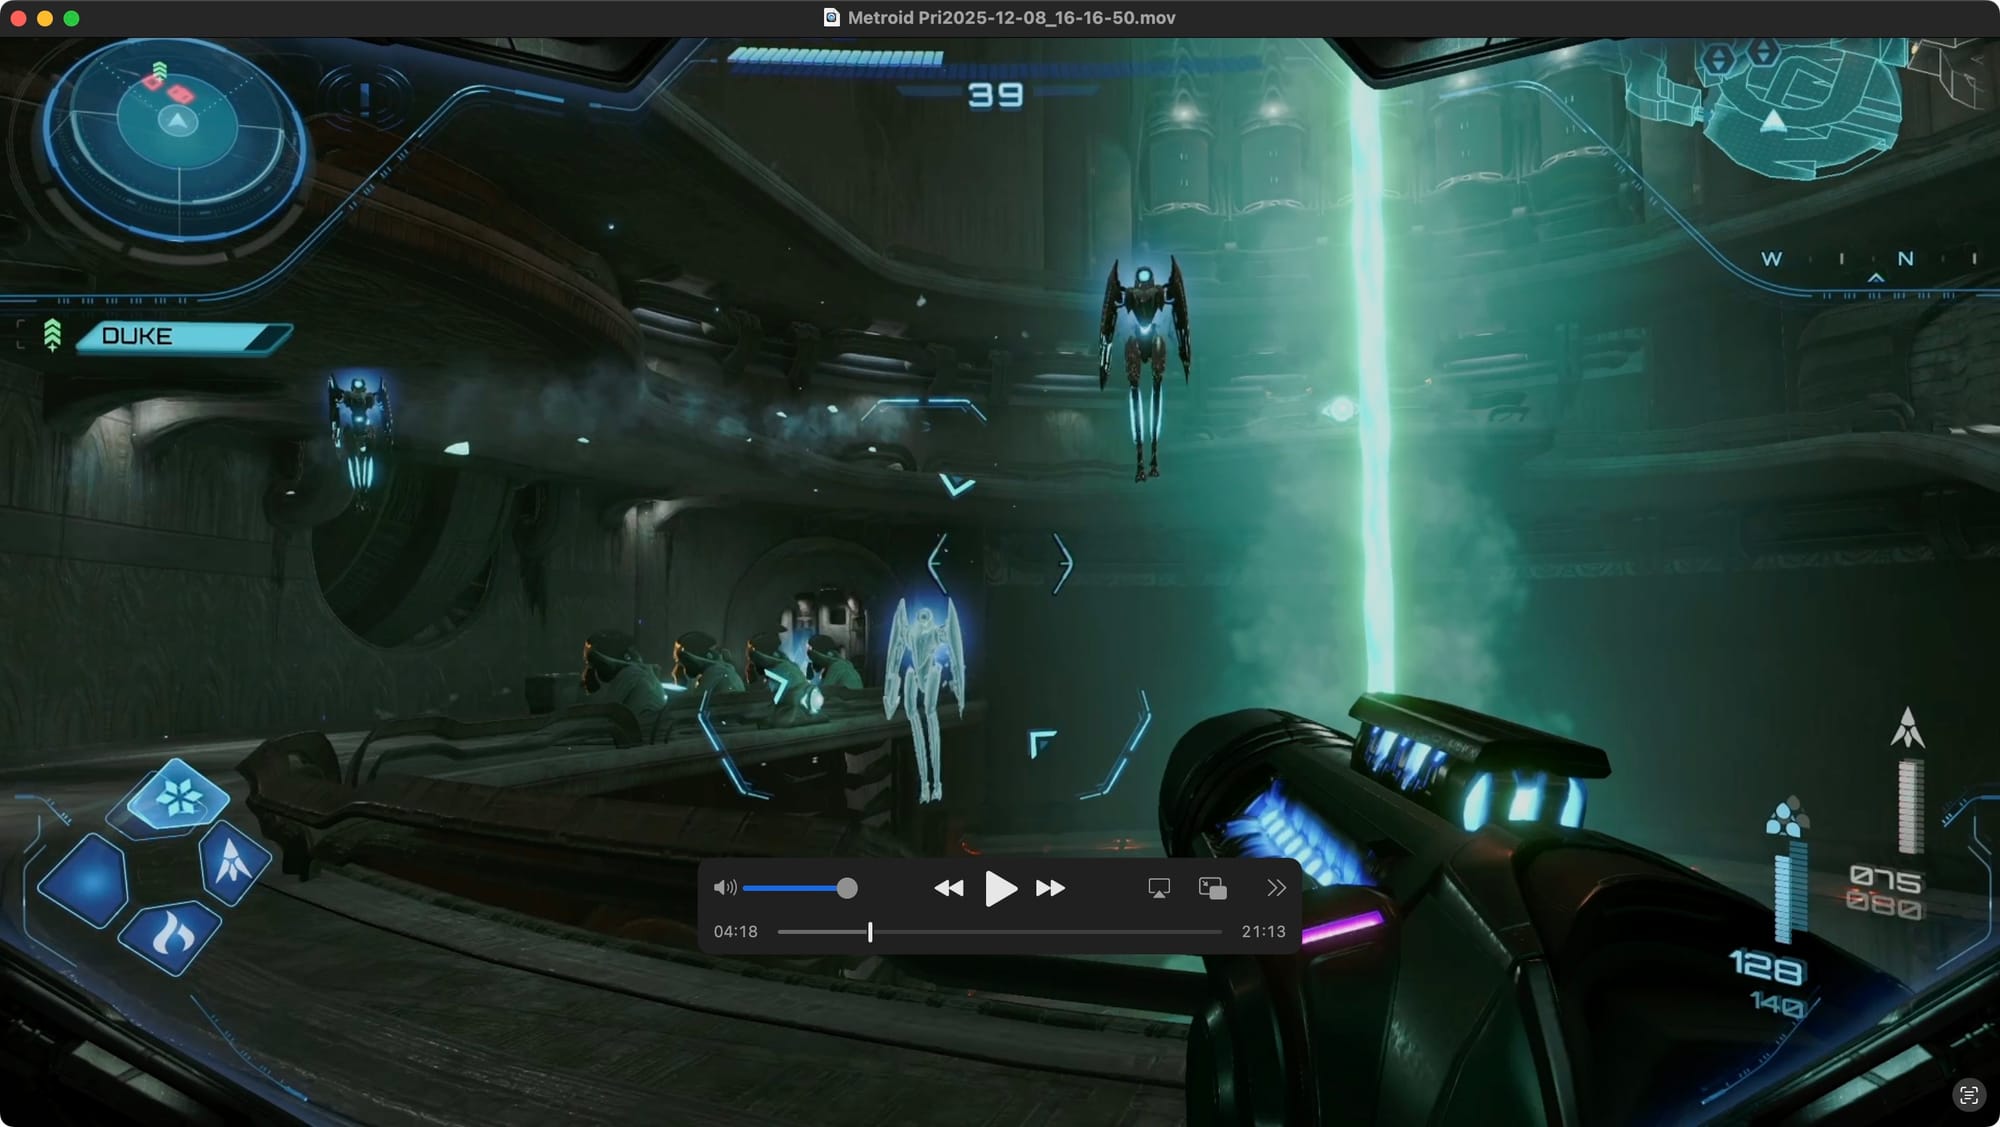Screen dimensions: 2000x1127
Task: Click the rewind playback icon
Action: coord(948,888)
